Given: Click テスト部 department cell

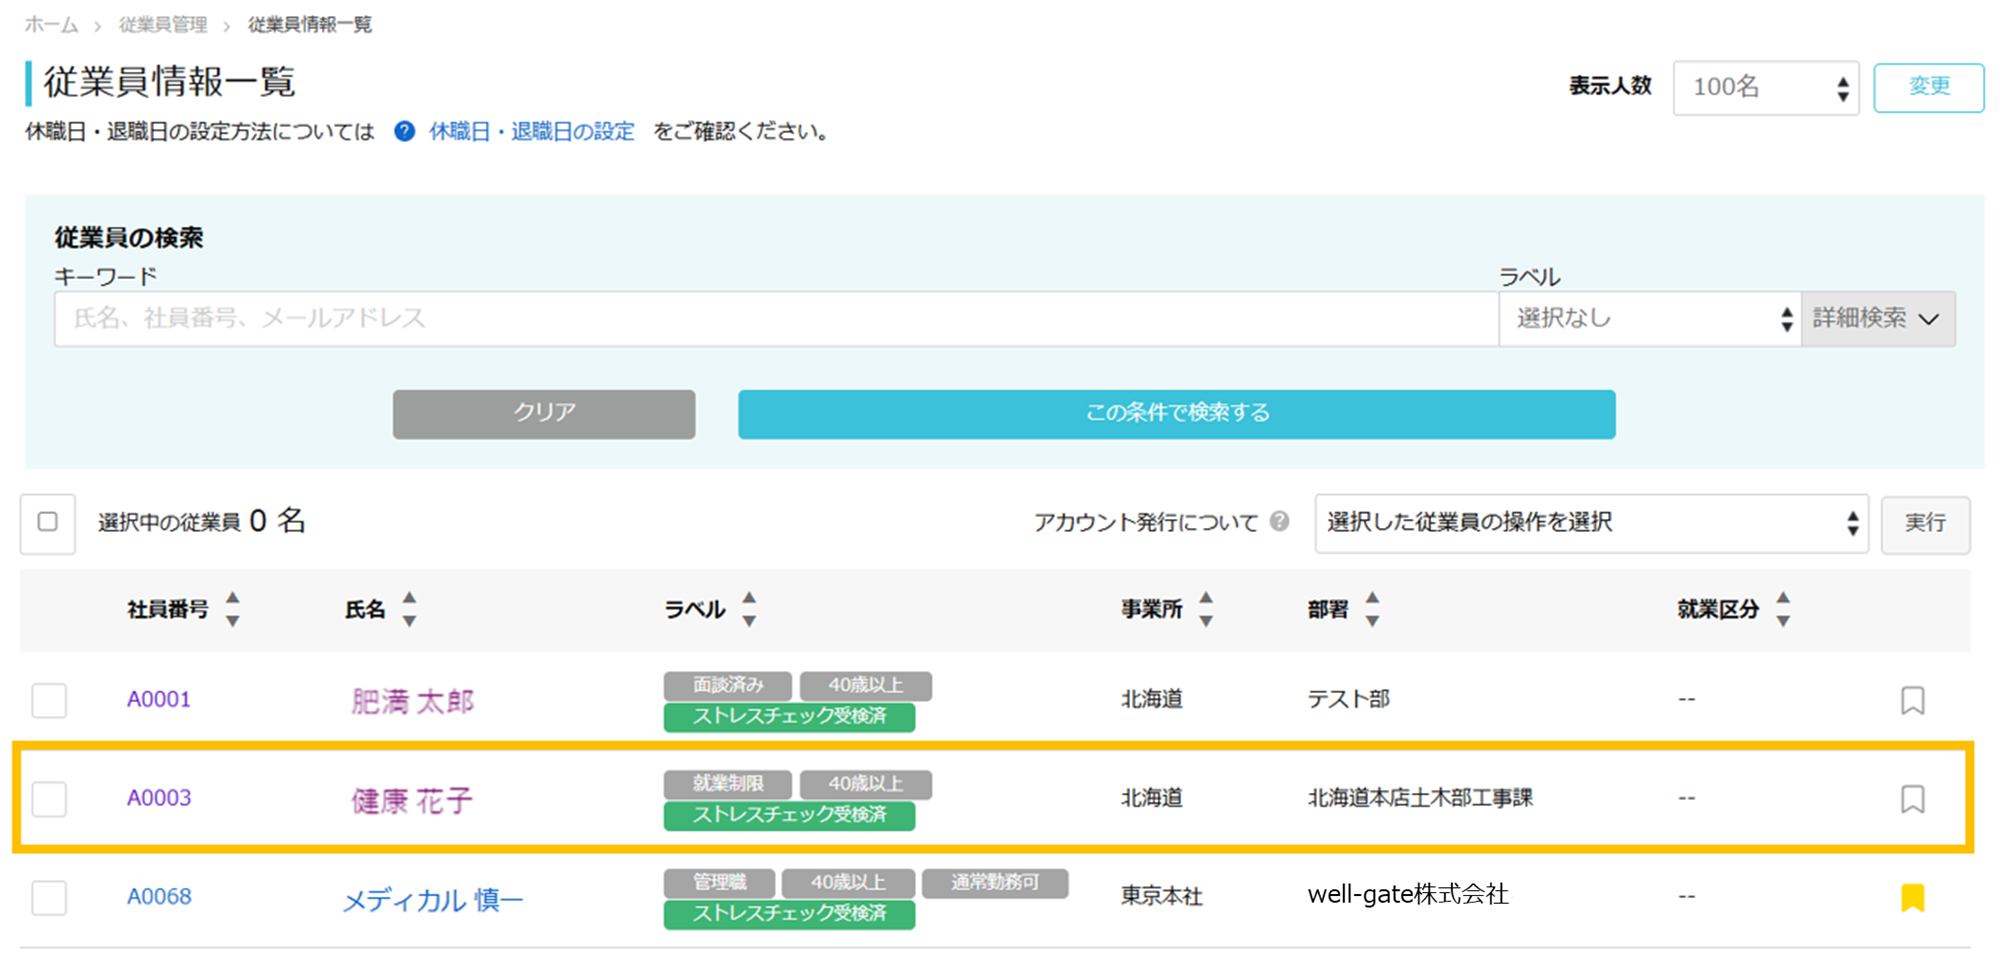Looking at the screenshot, I should pos(1348,699).
